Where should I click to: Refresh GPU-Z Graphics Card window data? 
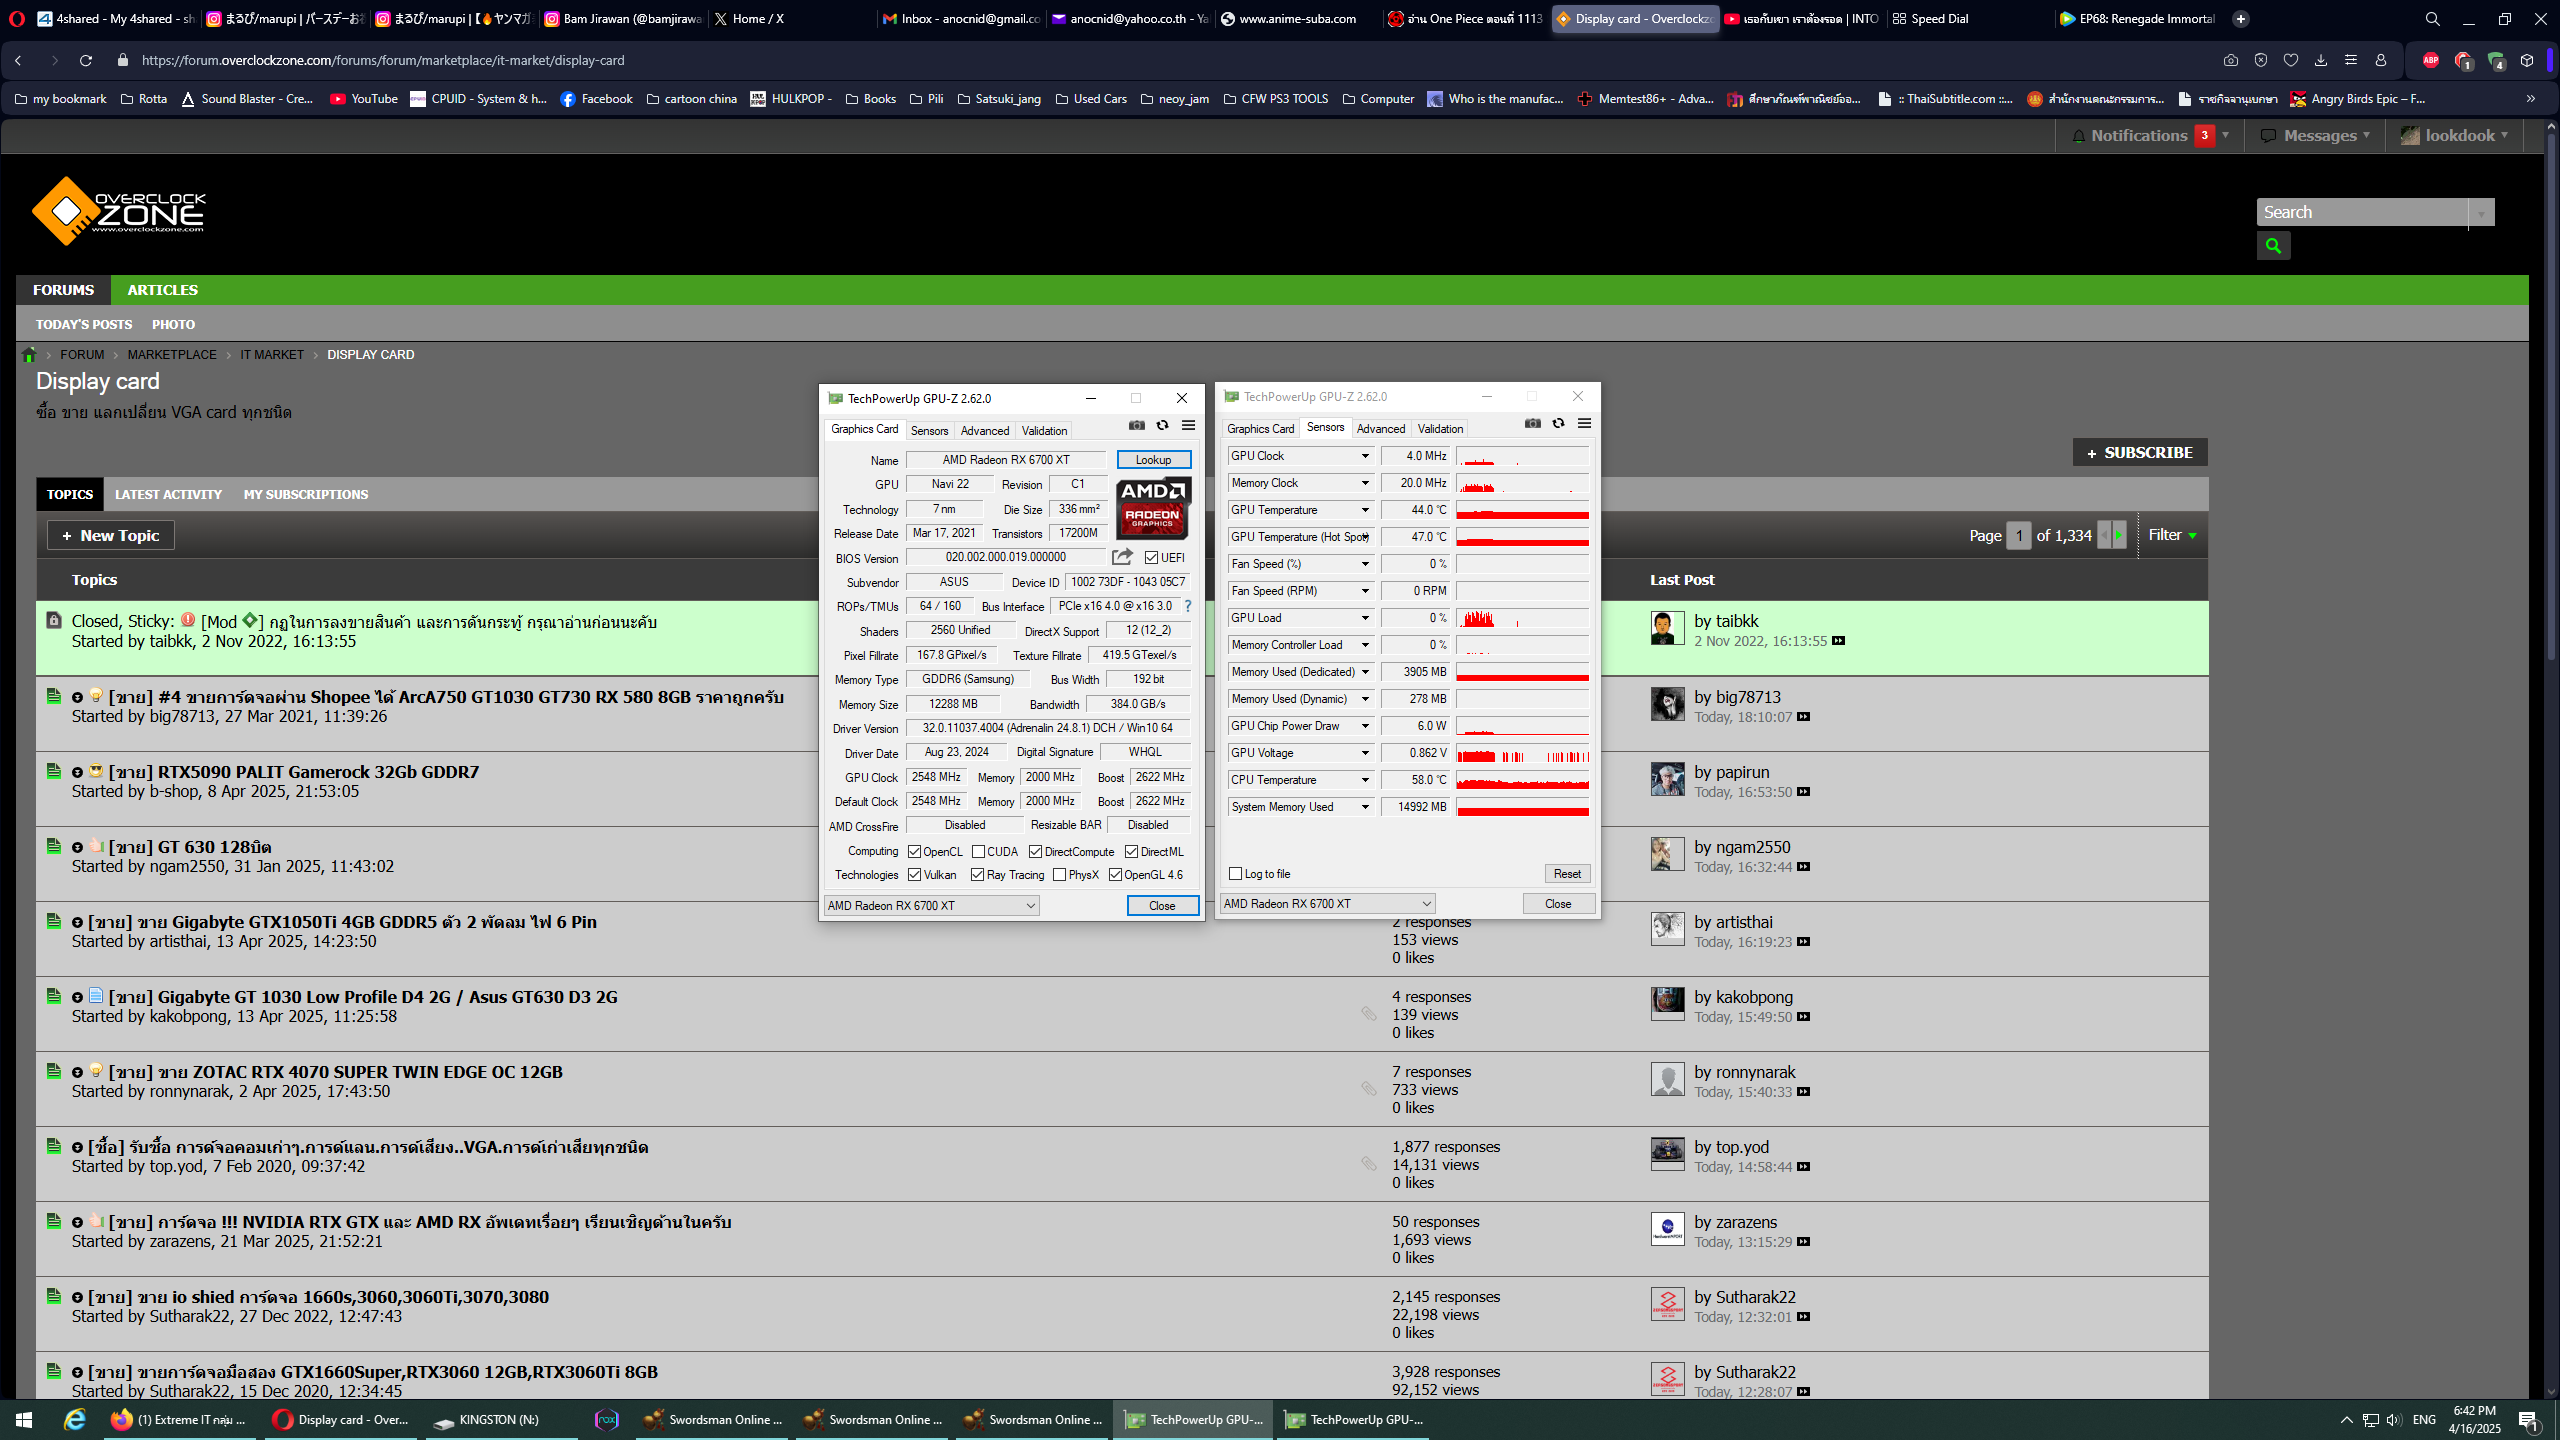1162,425
